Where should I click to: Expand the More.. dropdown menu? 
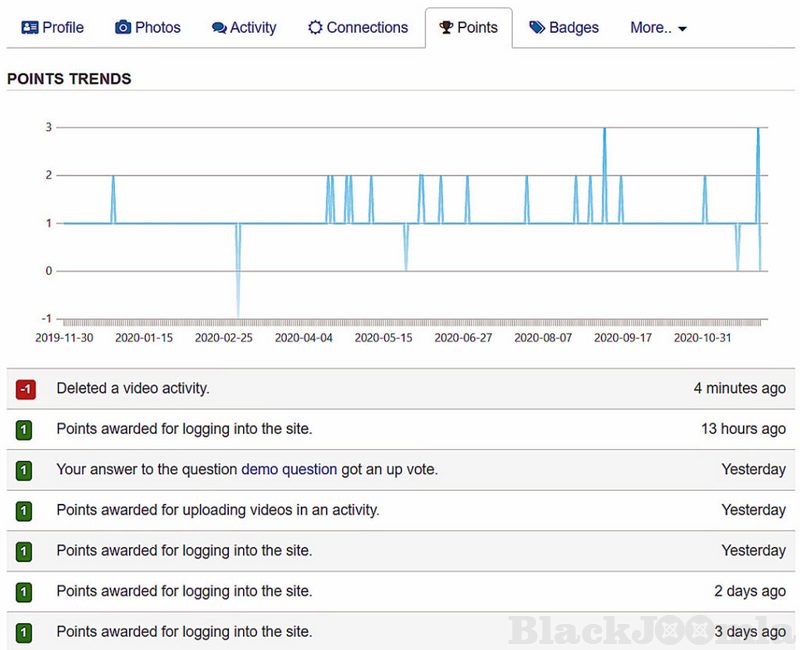coord(658,28)
